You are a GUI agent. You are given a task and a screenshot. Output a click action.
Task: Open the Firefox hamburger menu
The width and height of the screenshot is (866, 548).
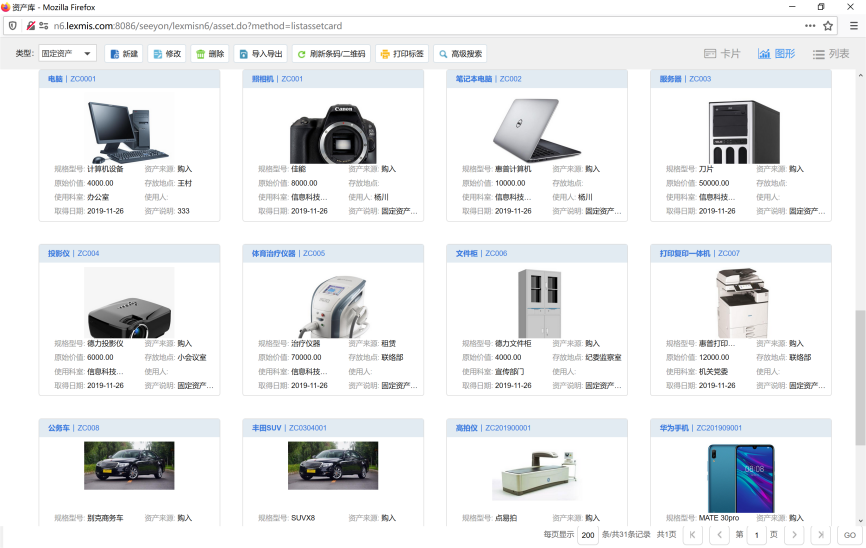(x=853, y=25)
